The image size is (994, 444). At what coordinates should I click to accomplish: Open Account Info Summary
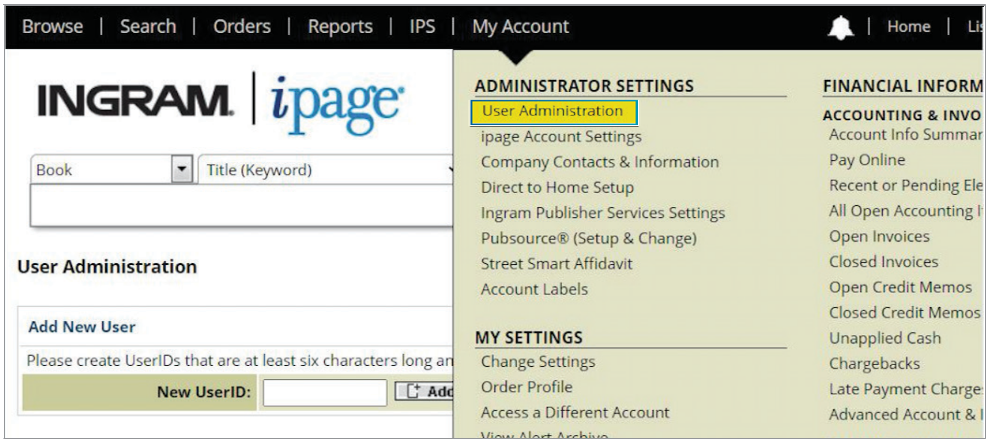[905, 134]
